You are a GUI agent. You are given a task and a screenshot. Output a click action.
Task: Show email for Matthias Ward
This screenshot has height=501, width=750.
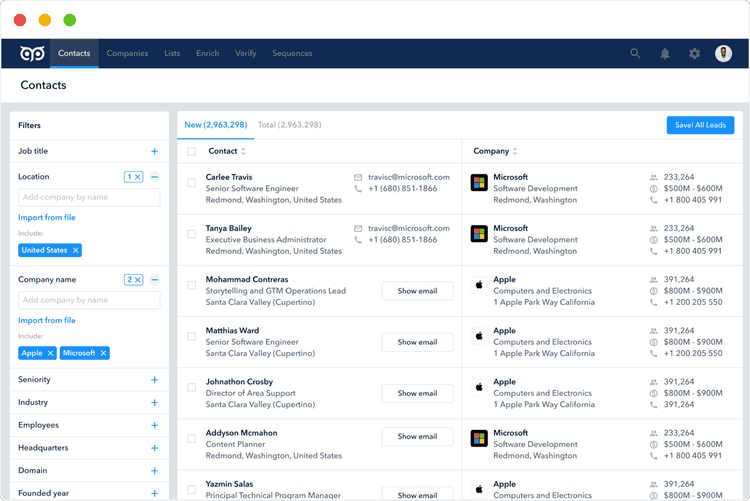coord(417,342)
